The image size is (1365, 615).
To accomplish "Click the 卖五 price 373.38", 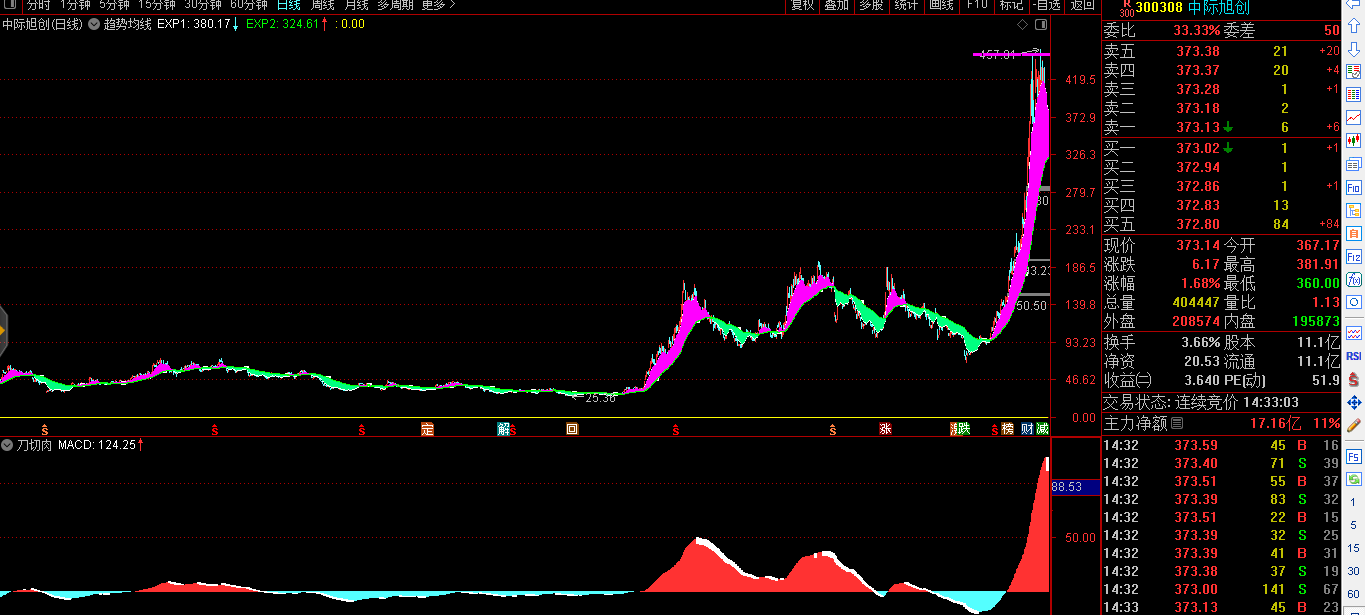I will coord(1198,51).
